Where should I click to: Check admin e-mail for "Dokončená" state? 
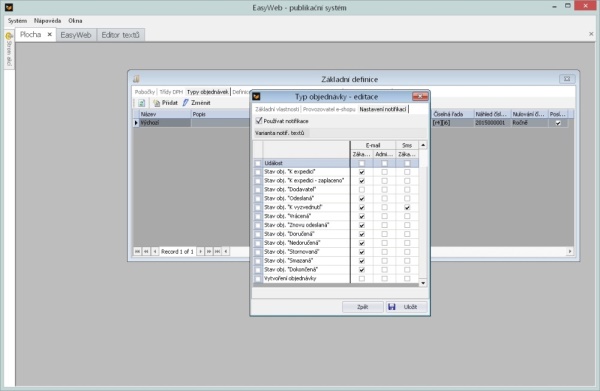385,270
